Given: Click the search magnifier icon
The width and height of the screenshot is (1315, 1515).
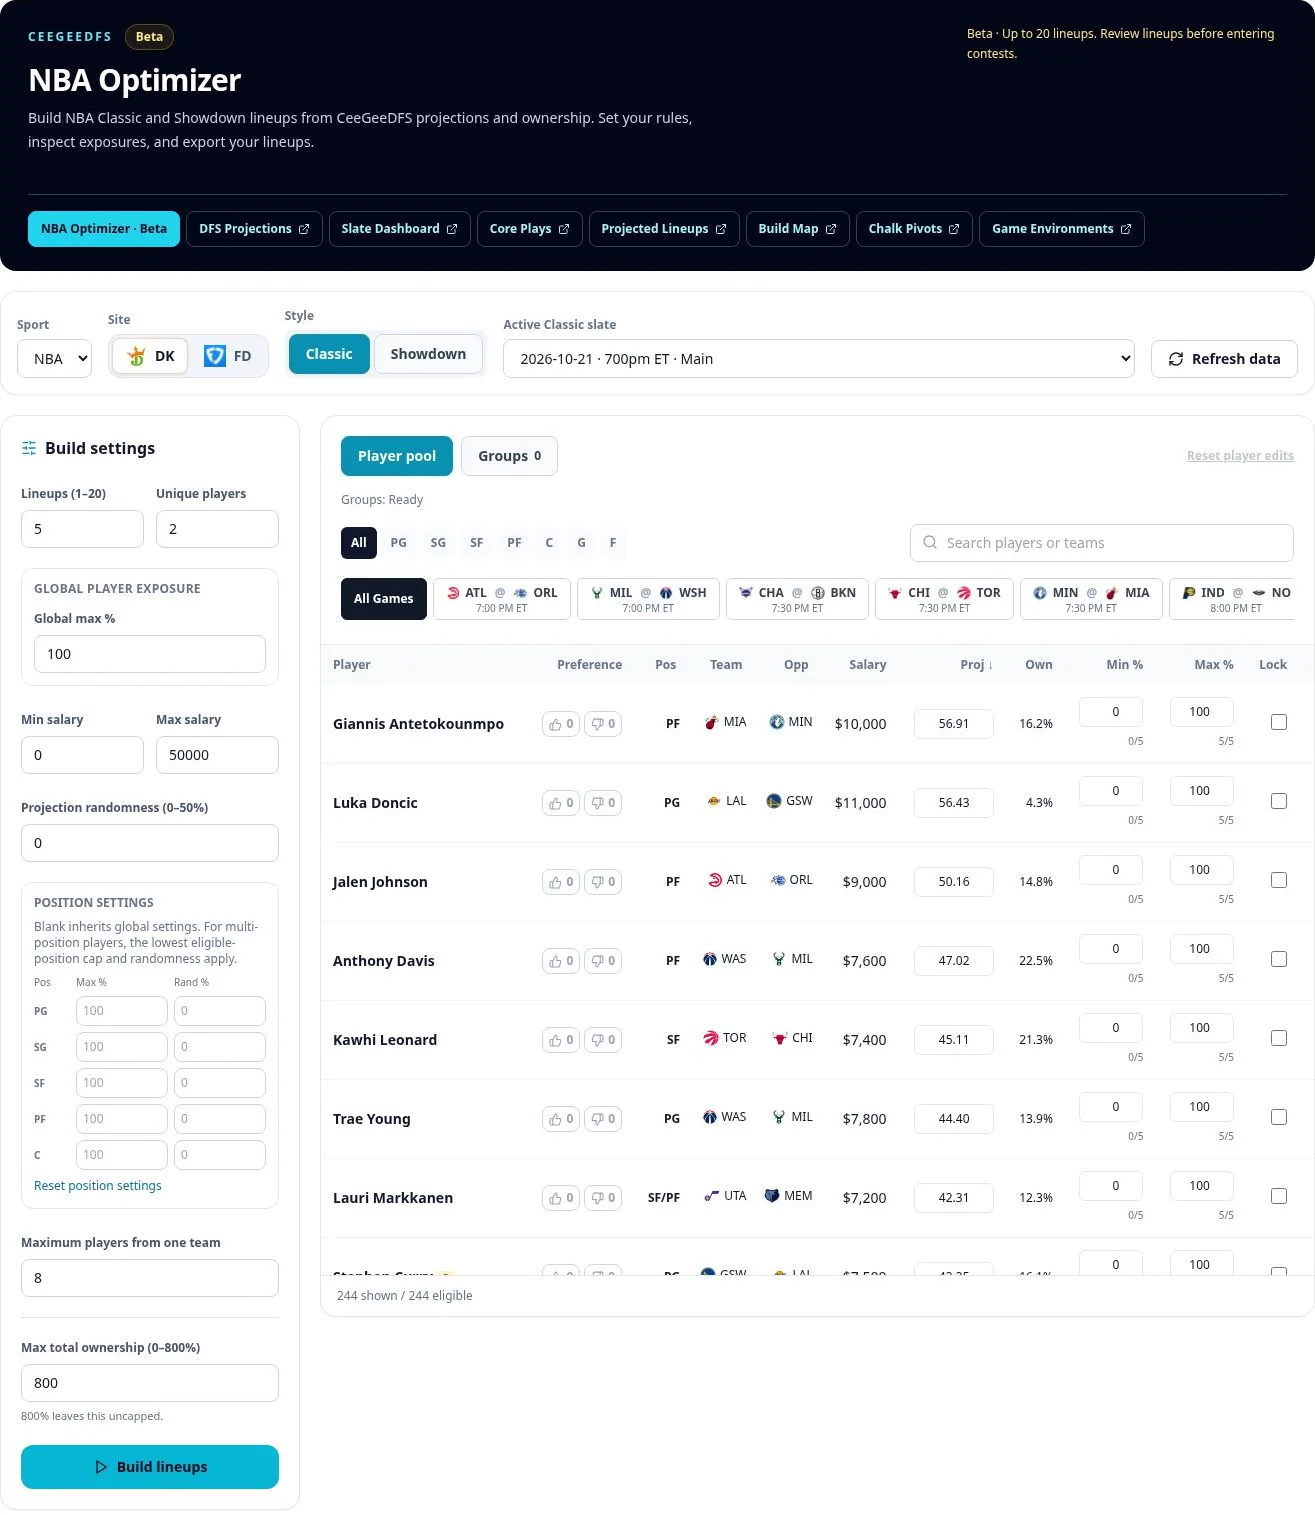Looking at the screenshot, I should (x=930, y=542).
